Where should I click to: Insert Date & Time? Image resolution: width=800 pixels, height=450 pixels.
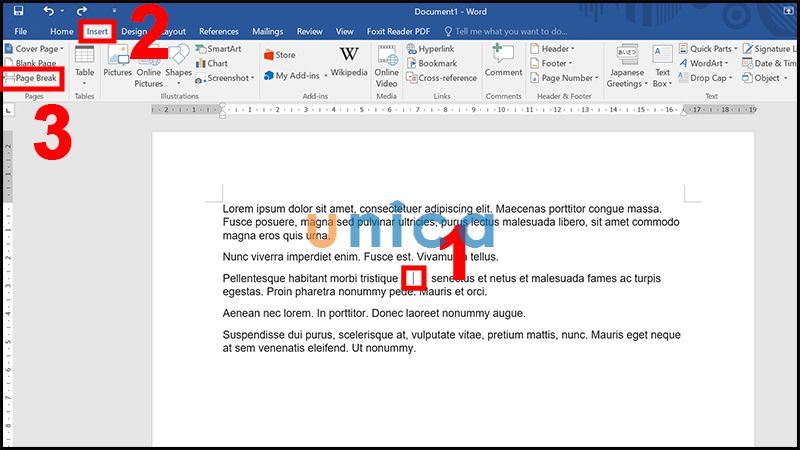[x=769, y=63]
